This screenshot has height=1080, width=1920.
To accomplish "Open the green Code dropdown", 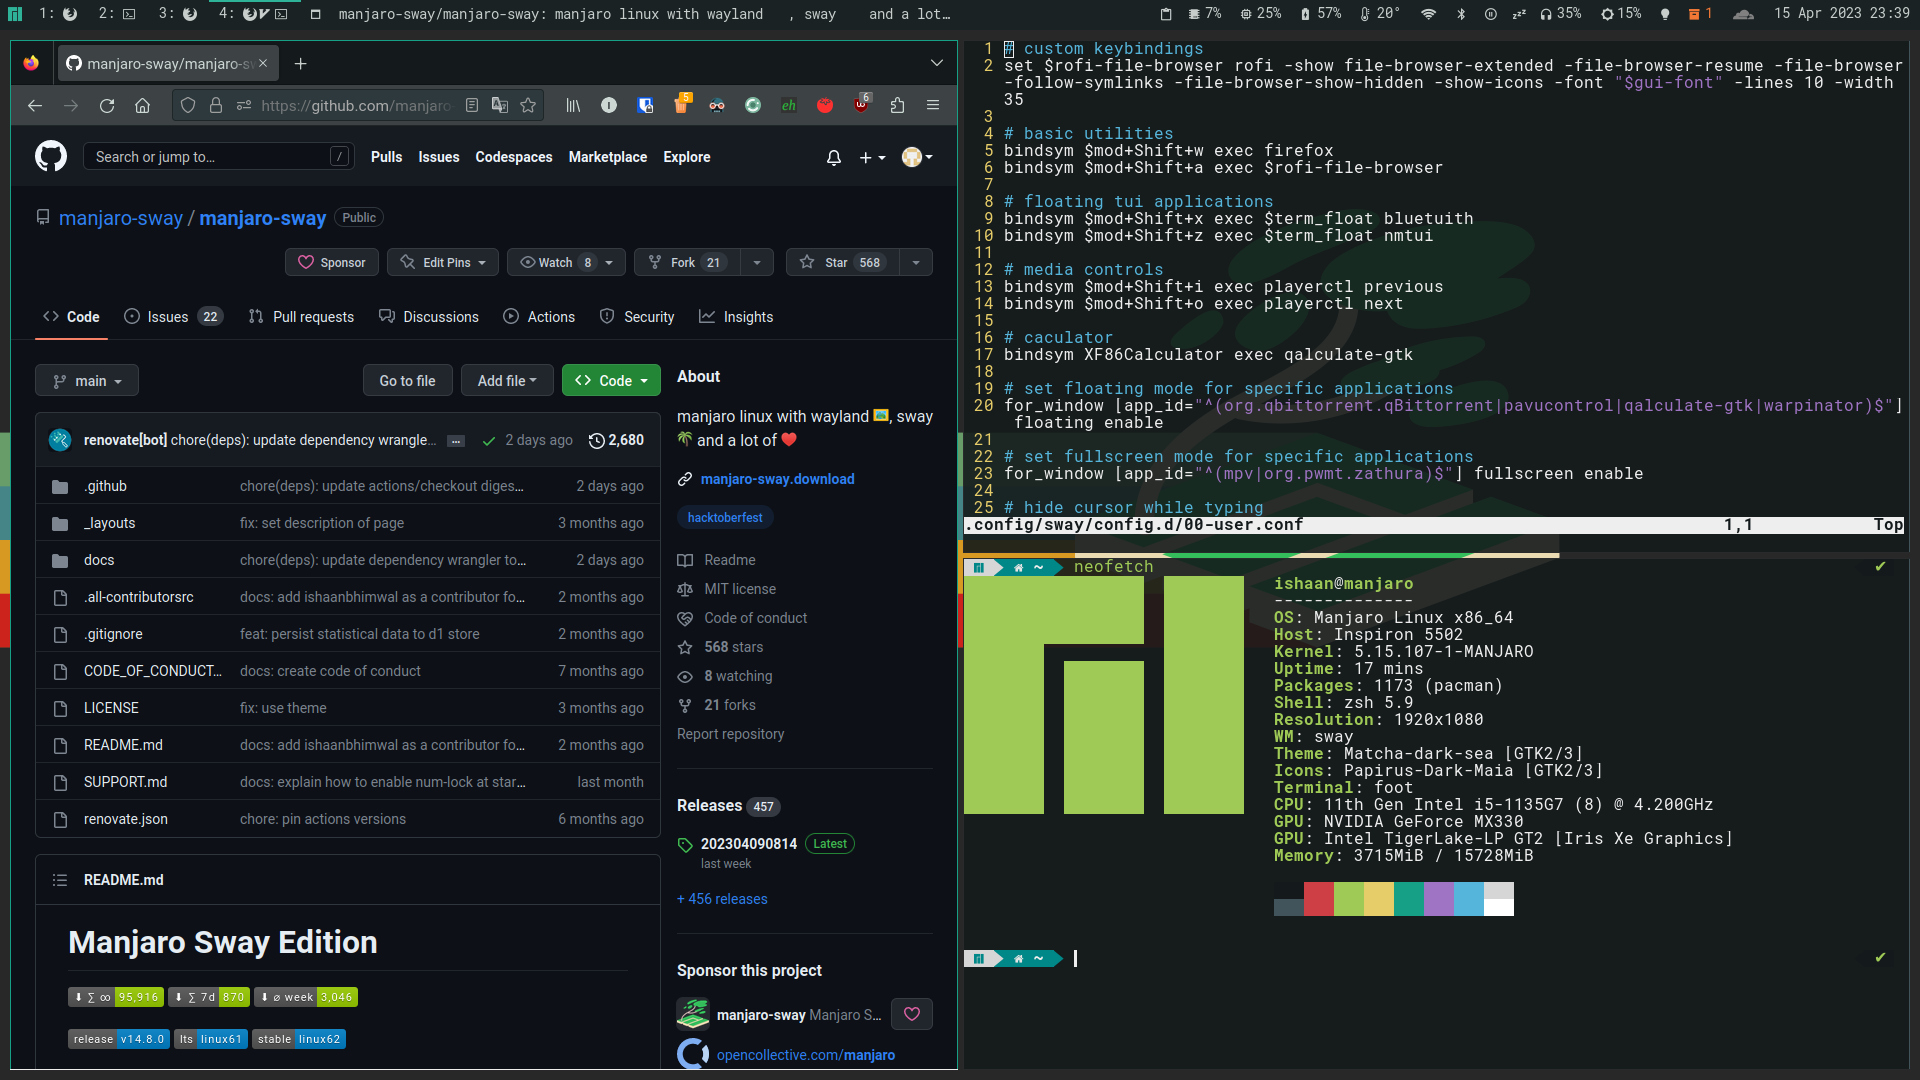I will coord(611,381).
